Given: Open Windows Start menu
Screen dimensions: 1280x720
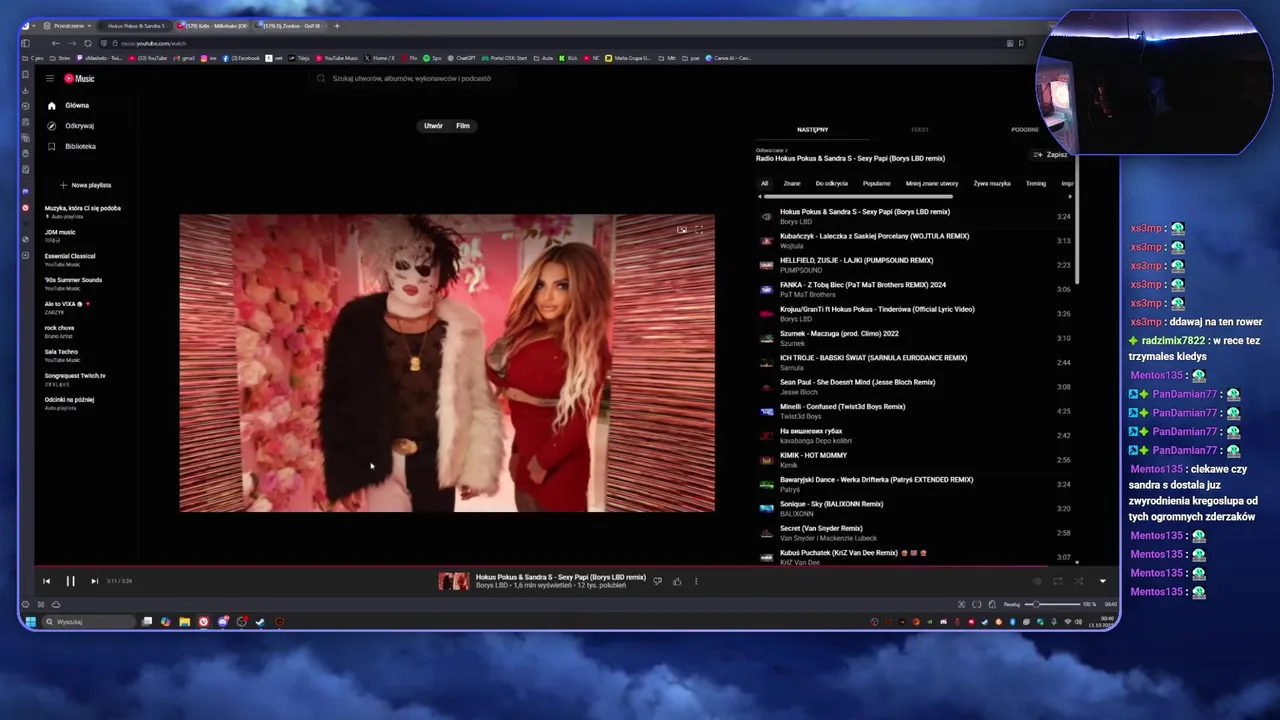Looking at the screenshot, I should click(x=30, y=622).
